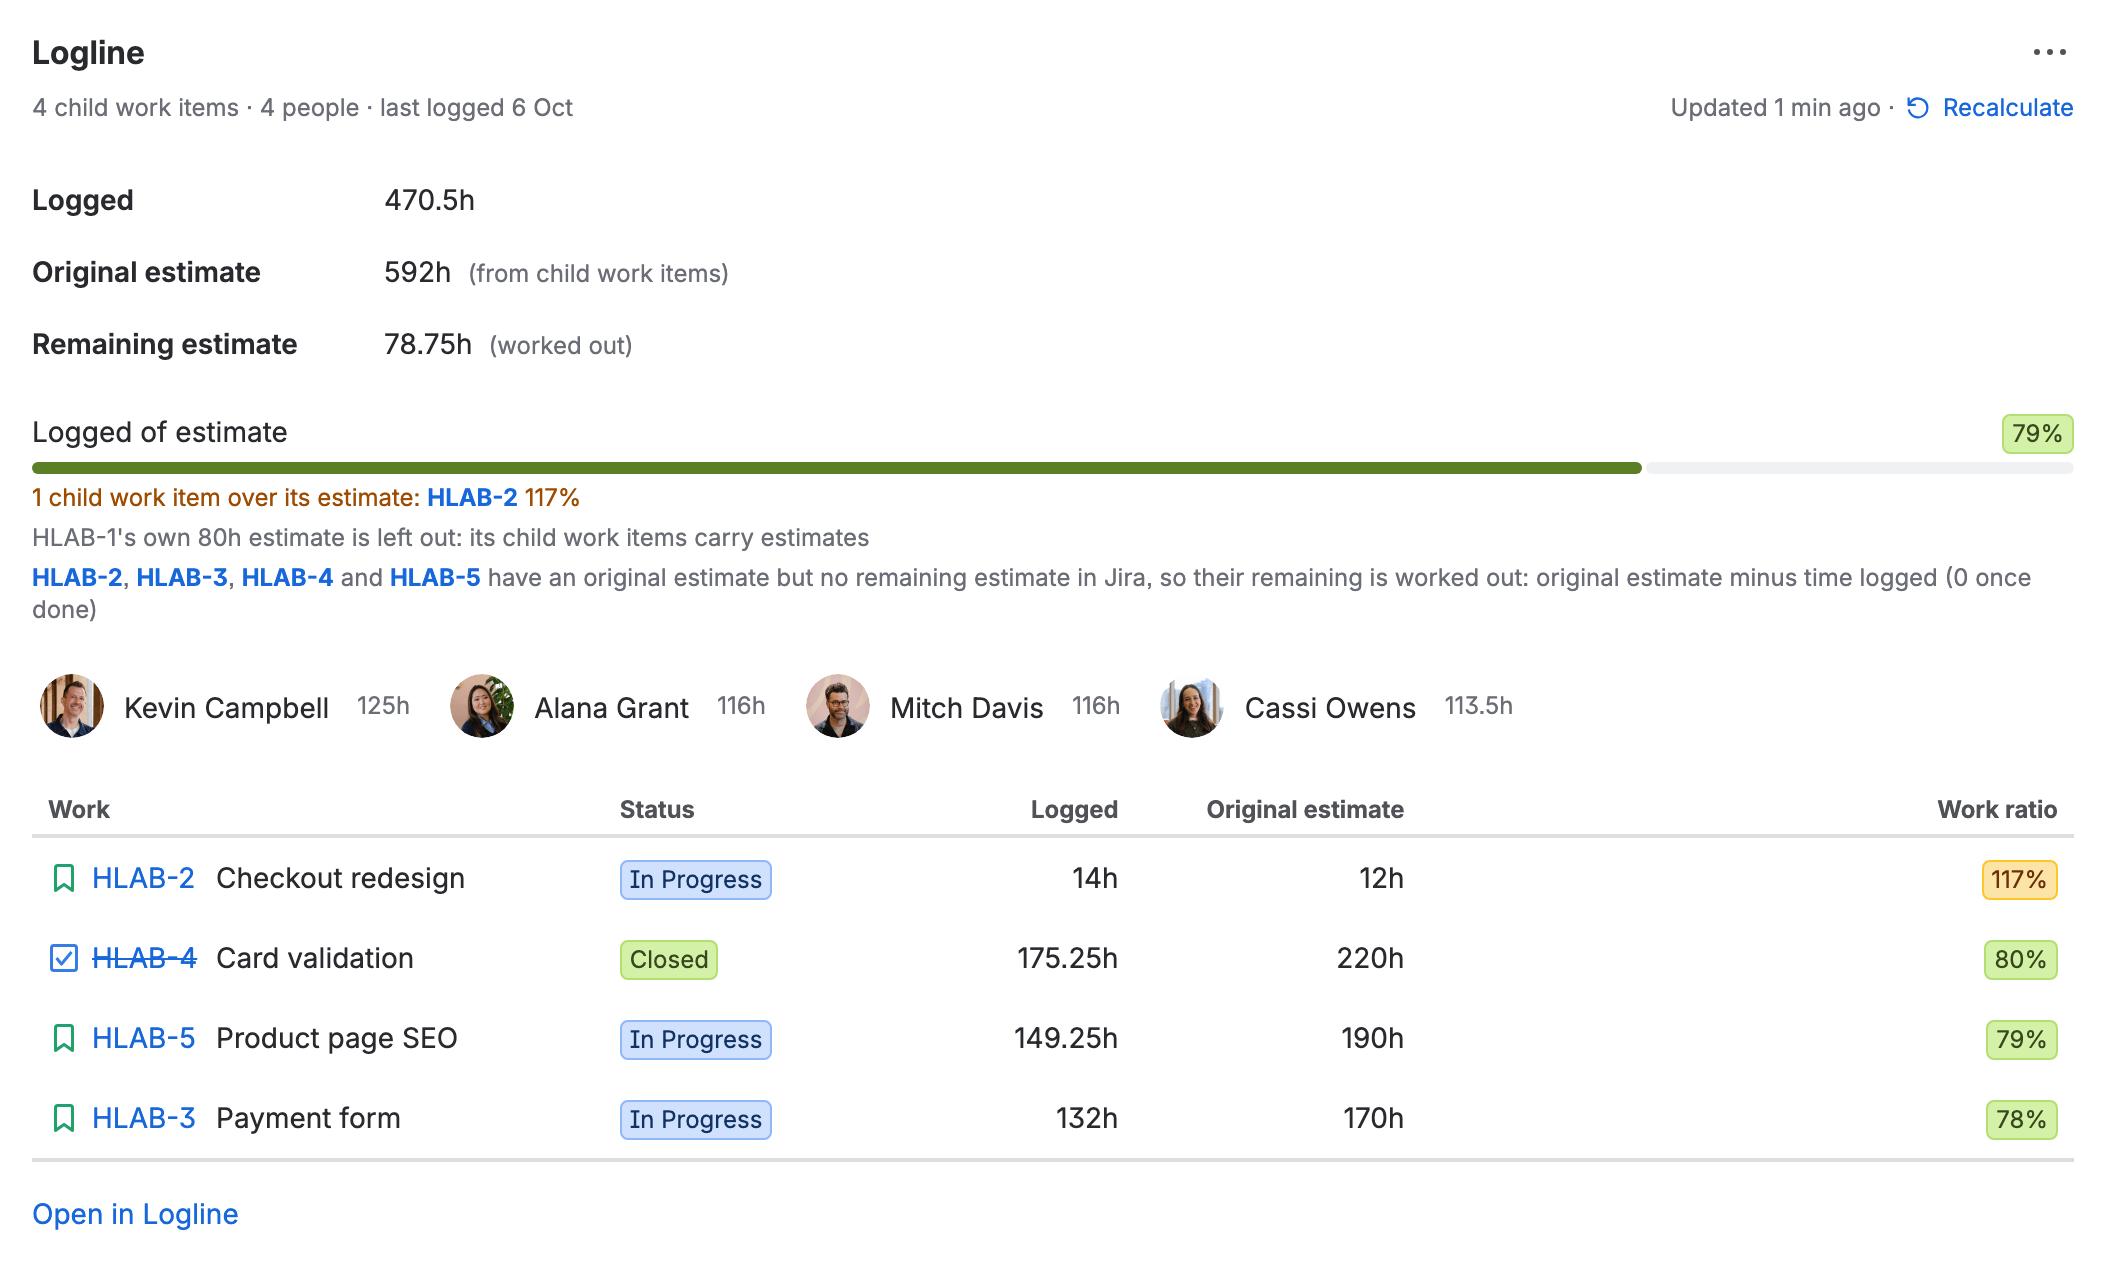Click the Status column header
Screen dimensions: 2106x1262
pos(657,809)
